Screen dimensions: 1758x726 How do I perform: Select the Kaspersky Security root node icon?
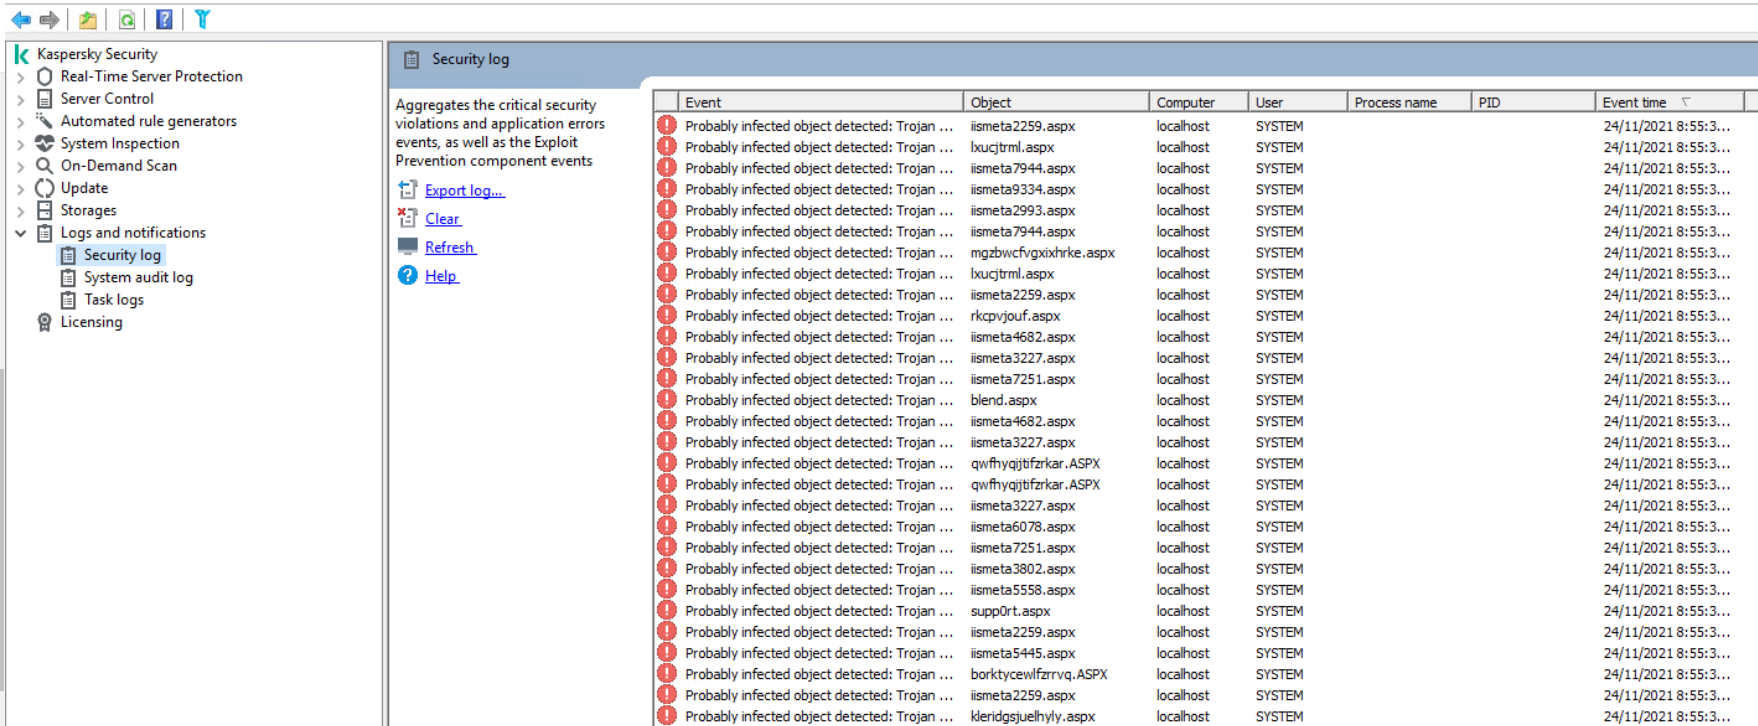21,54
